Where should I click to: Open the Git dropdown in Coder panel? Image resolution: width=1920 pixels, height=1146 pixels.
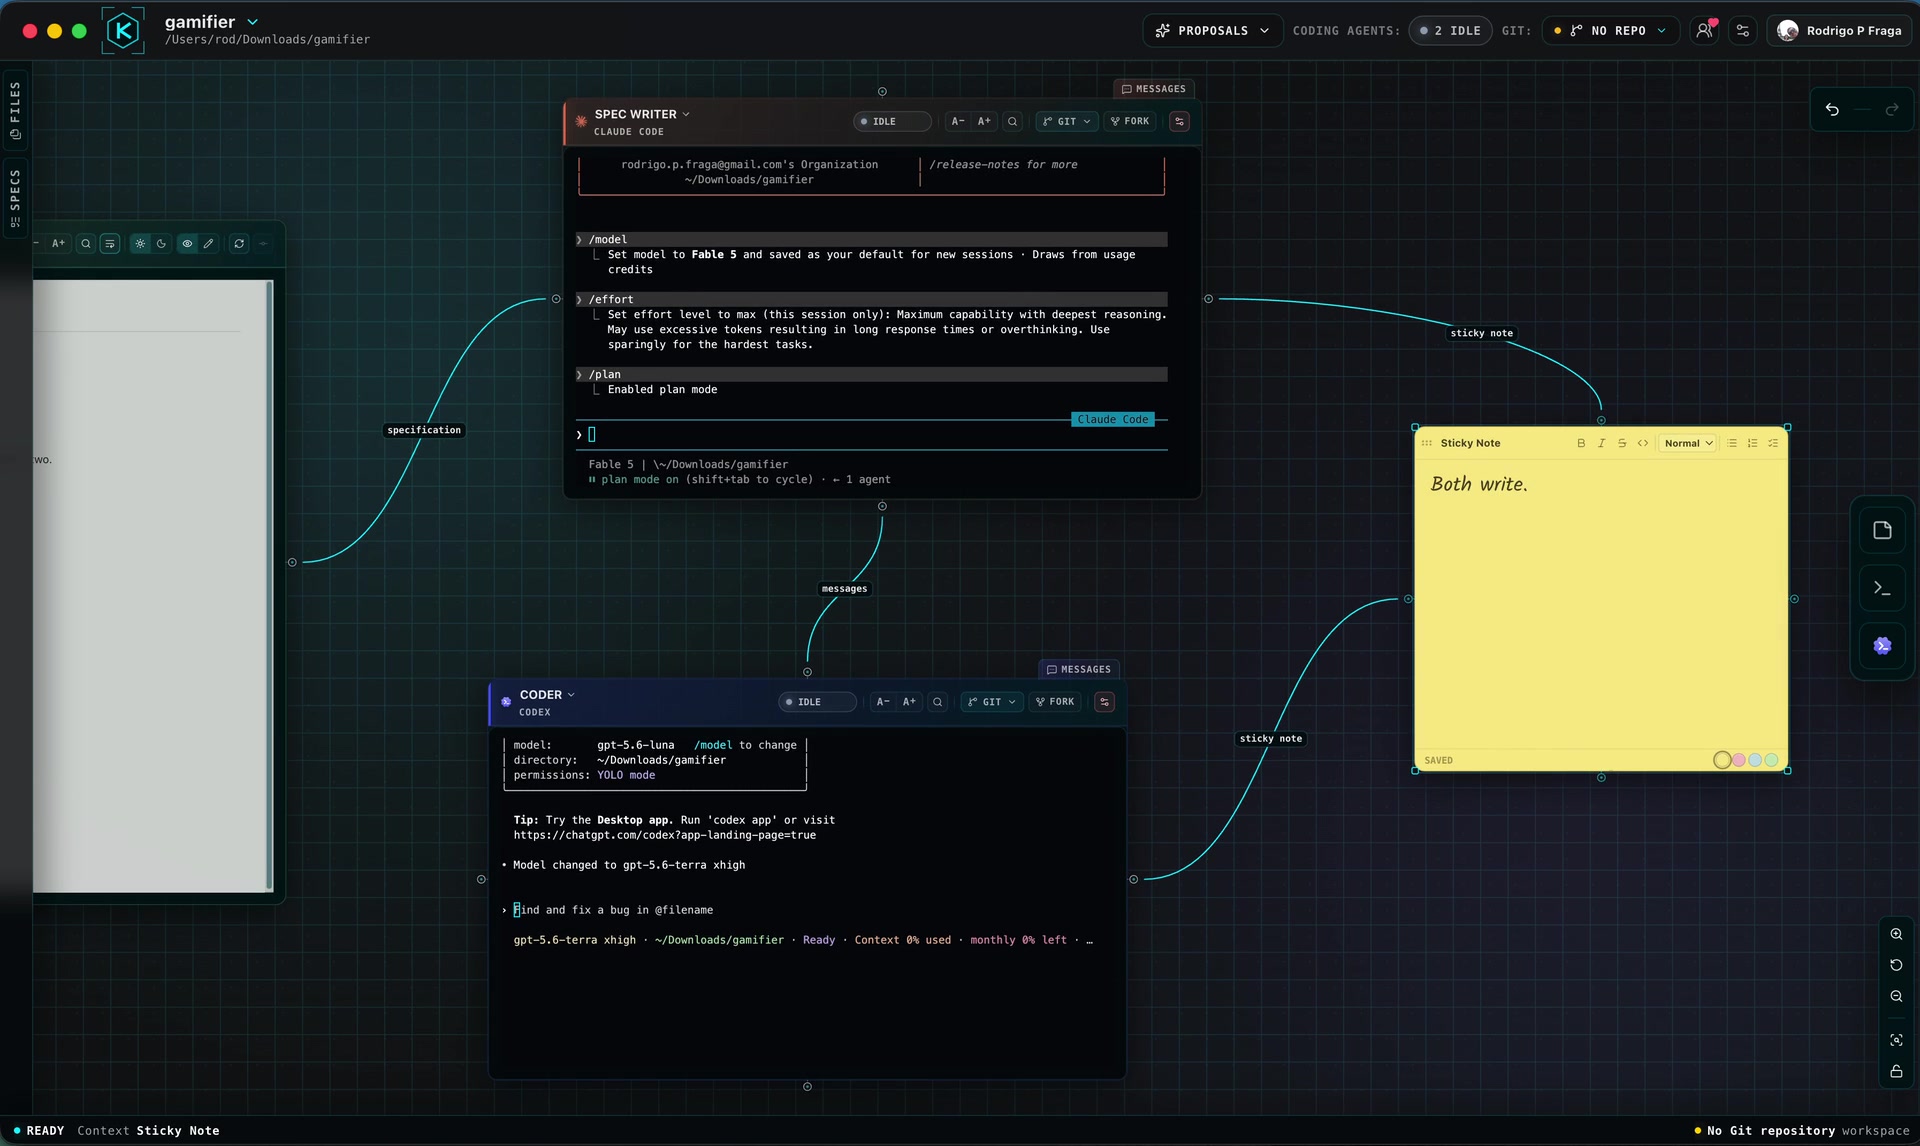click(992, 702)
